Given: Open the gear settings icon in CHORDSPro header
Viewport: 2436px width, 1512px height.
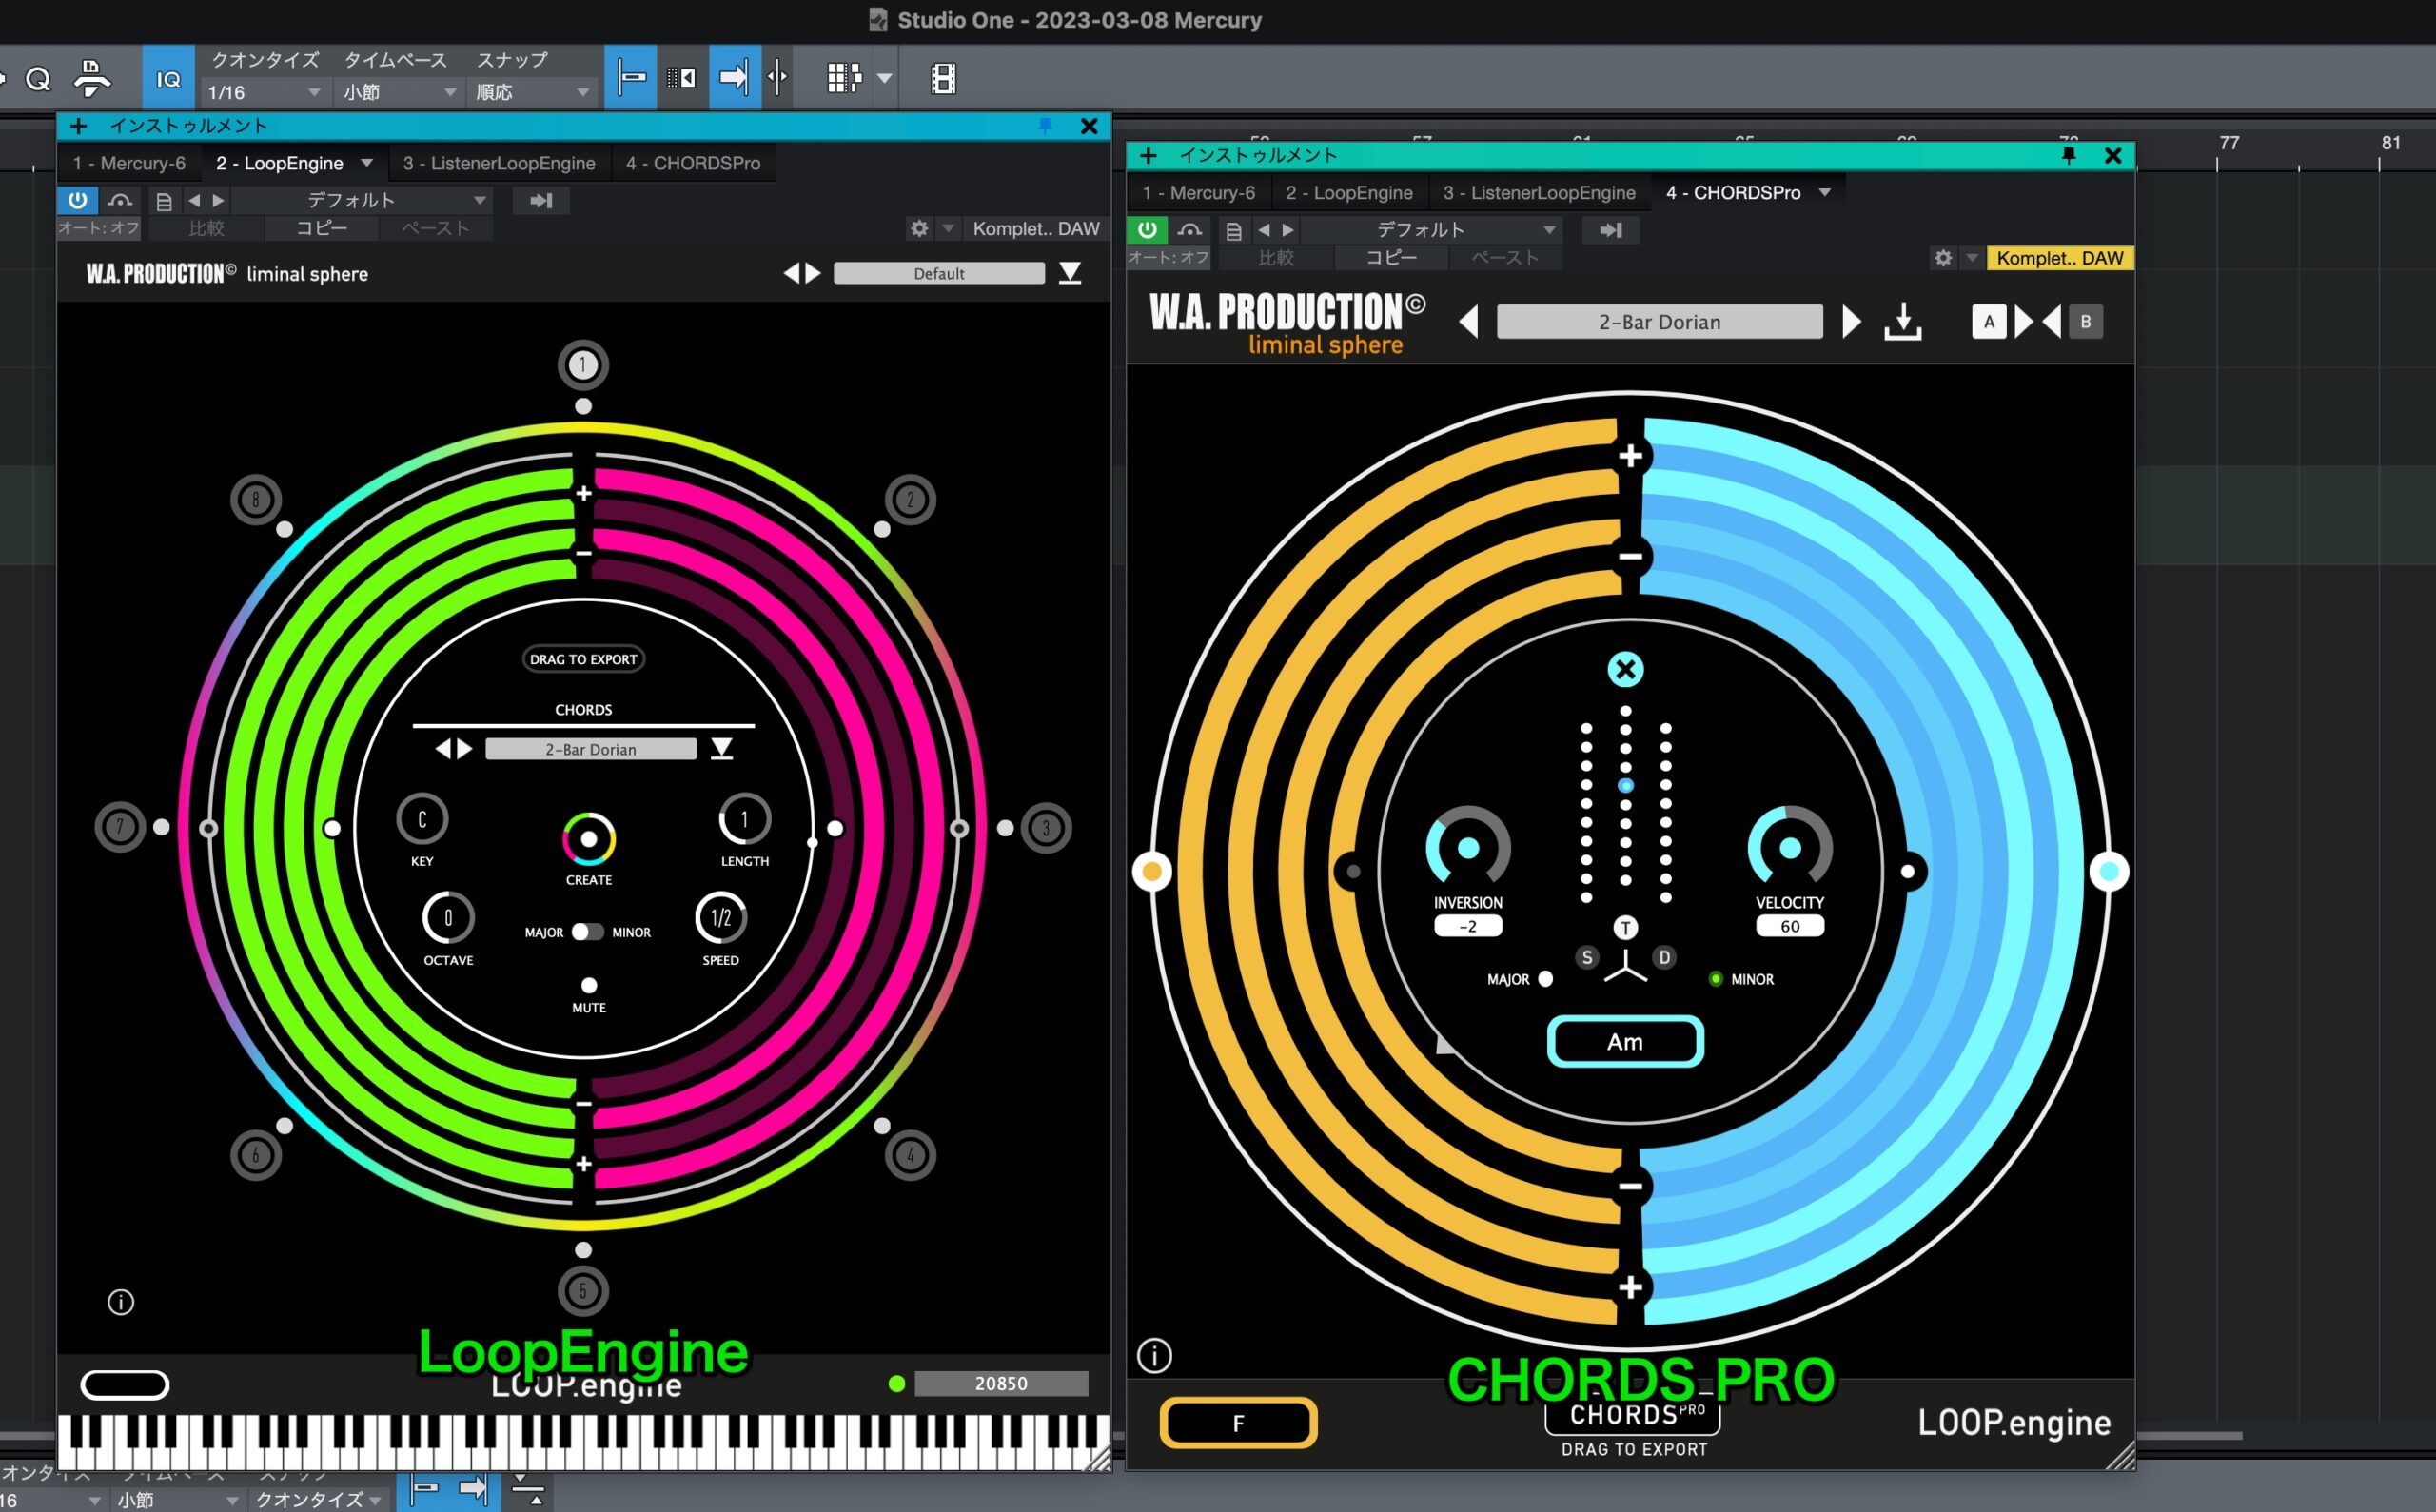Looking at the screenshot, I should click(1941, 258).
